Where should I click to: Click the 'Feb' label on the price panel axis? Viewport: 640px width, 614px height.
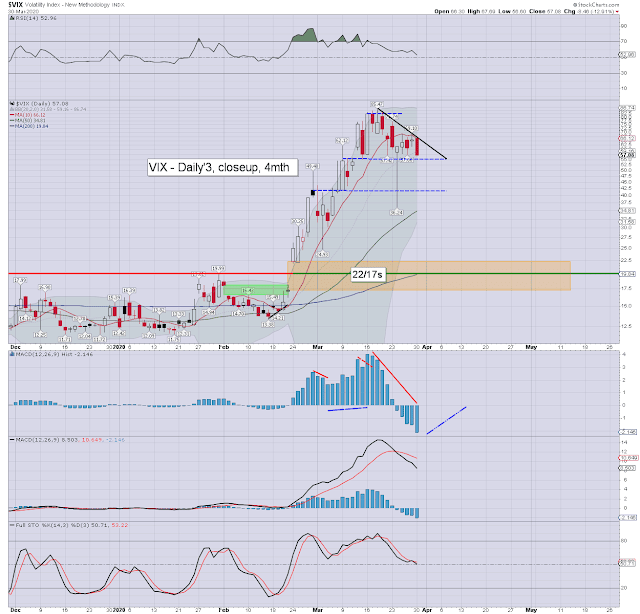click(224, 347)
